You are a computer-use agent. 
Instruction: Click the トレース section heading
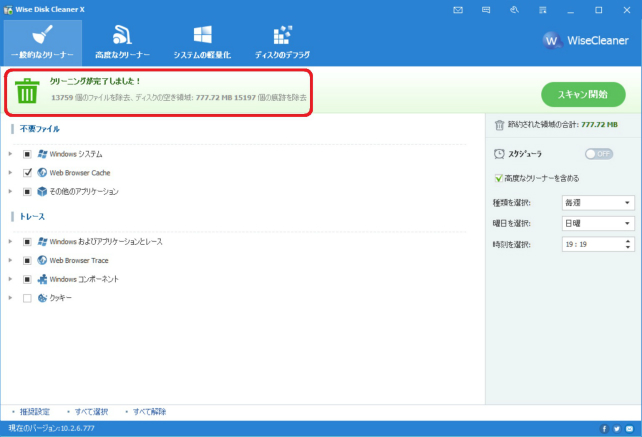(x=32, y=217)
